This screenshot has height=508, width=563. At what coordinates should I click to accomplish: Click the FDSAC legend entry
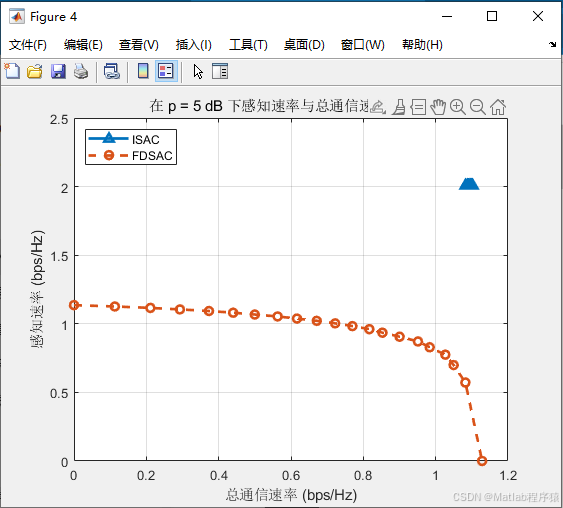(x=130, y=155)
